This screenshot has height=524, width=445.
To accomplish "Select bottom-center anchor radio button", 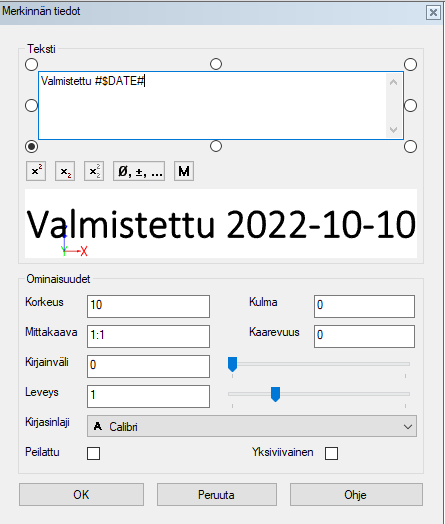I will tap(216, 146).
